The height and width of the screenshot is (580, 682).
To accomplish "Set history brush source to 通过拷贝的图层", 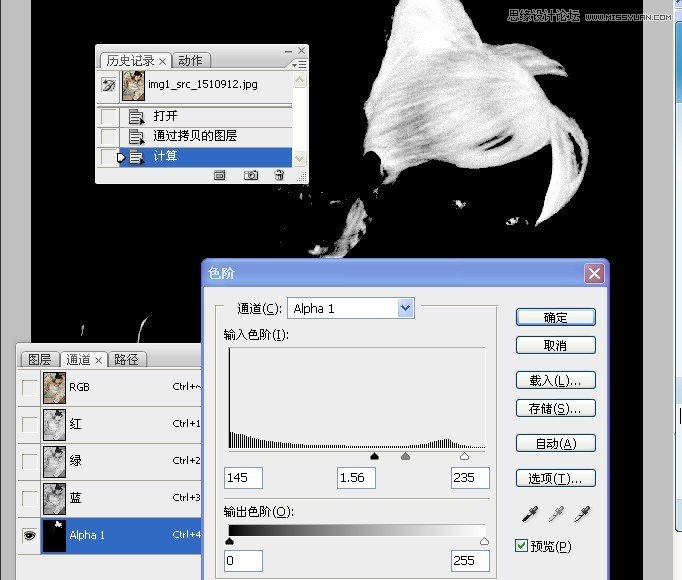I will pyautogui.click(x=109, y=137).
